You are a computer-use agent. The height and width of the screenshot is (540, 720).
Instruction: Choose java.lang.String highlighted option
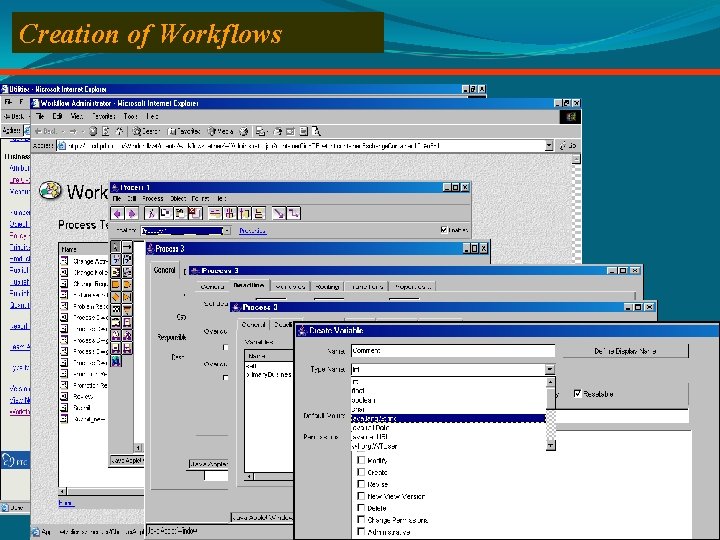(448, 418)
